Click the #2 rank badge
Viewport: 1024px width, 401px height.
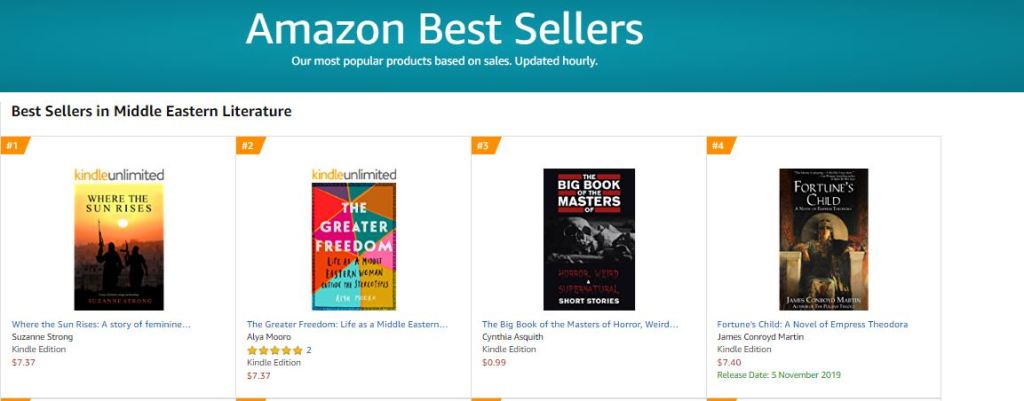tap(249, 146)
